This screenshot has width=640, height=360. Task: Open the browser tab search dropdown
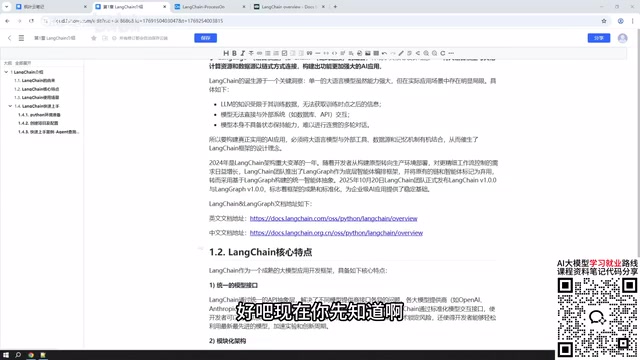(7, 7)
